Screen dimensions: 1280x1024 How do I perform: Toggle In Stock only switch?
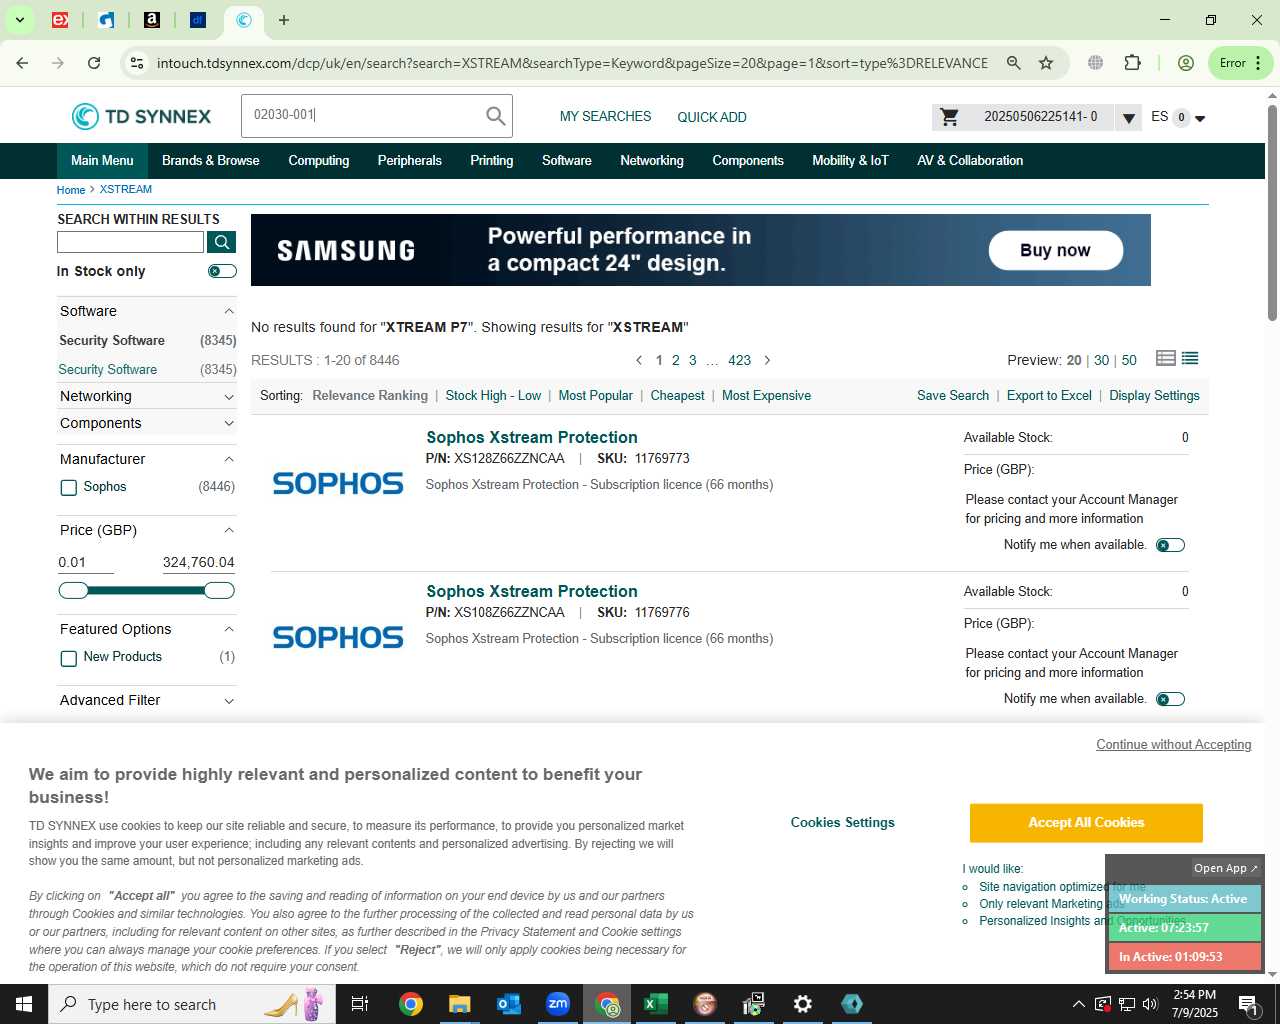pos(222,271)
